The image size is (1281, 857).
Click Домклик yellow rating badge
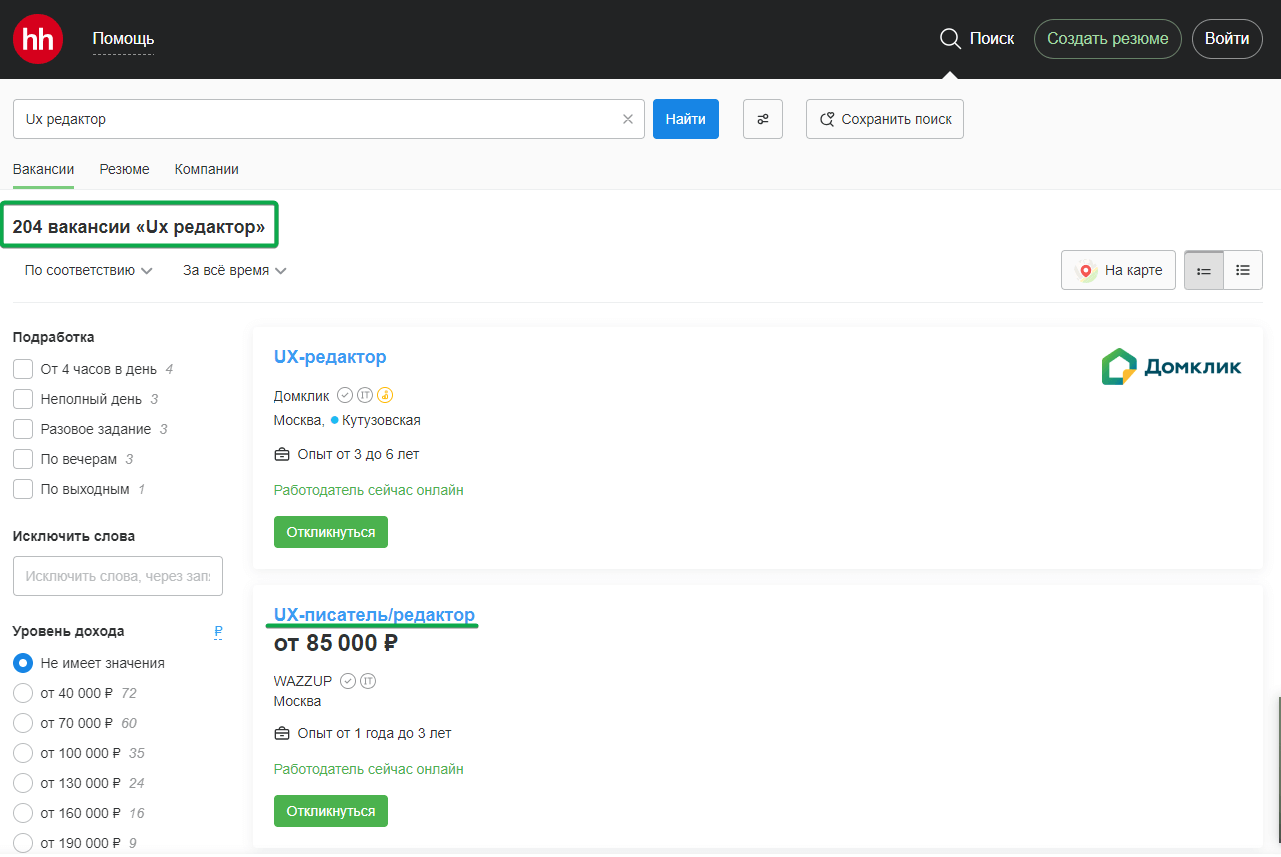click(x=385, y=396)
